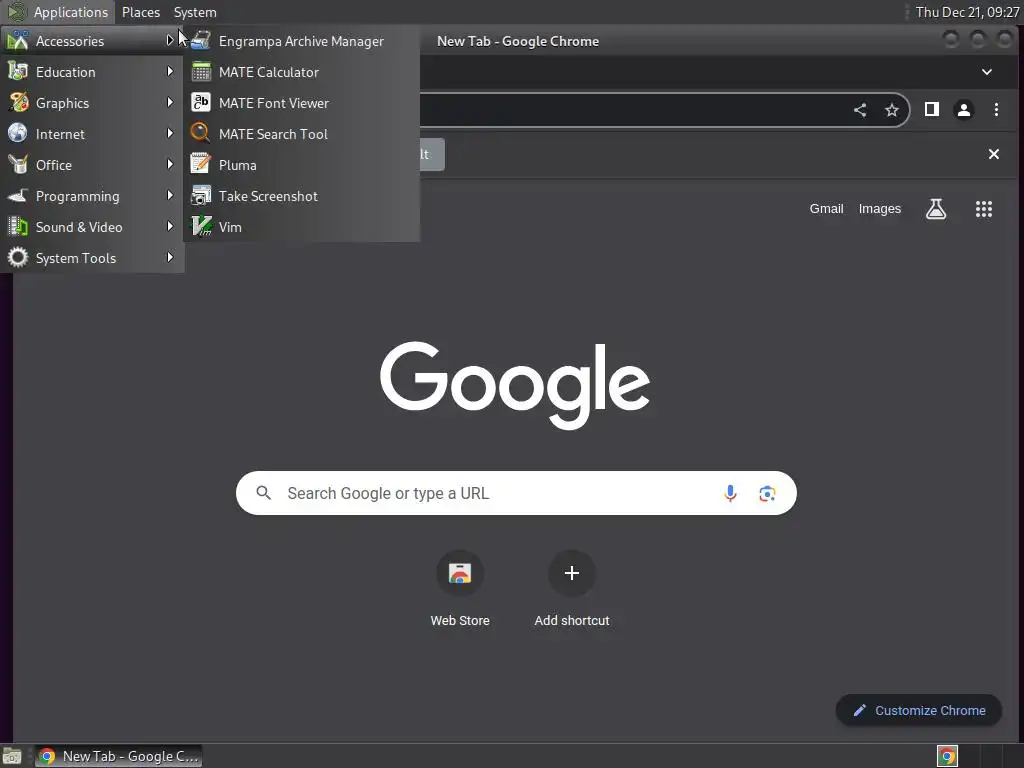
Task: Select MATE Calculator menu entry text
Action: coord(268,72)
